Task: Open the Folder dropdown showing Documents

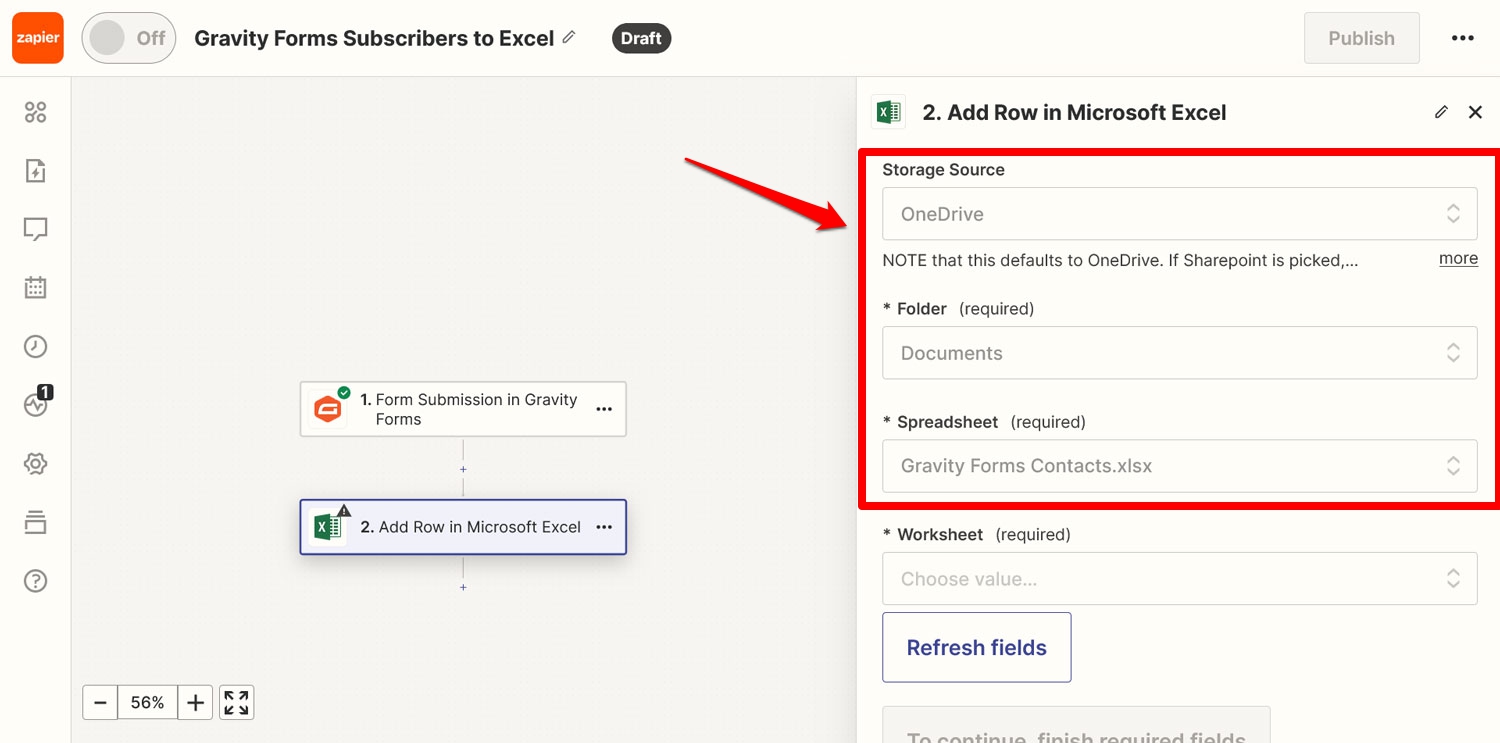Action: coord(1180,352)
